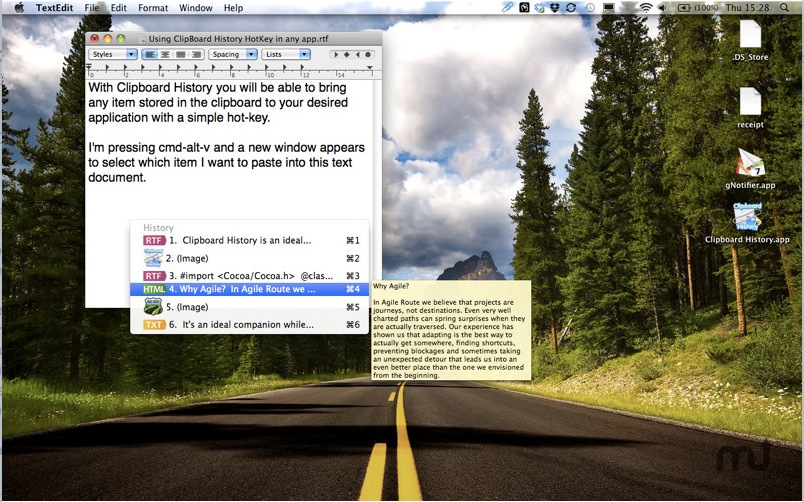
Task: Align text right in TextEdit toolbar
Action: 196,54
